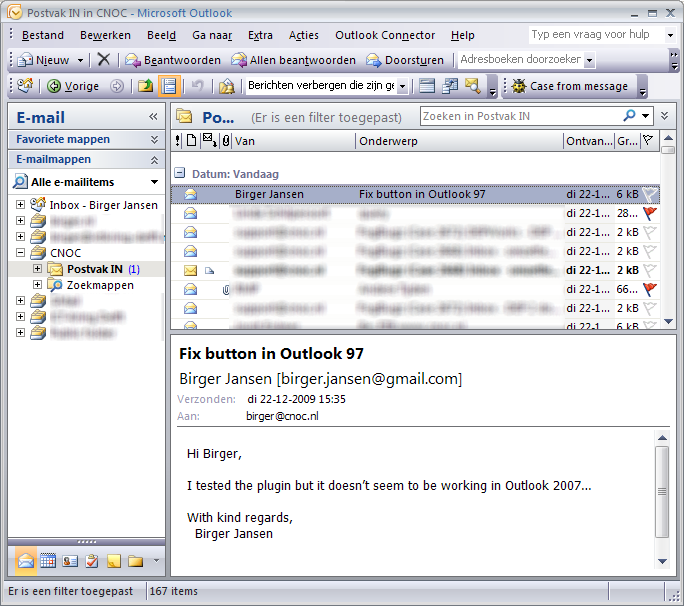This screenshot has width=684, height=606.
Task: Click the group-by box toolbar icon
Action: point(450,86)
